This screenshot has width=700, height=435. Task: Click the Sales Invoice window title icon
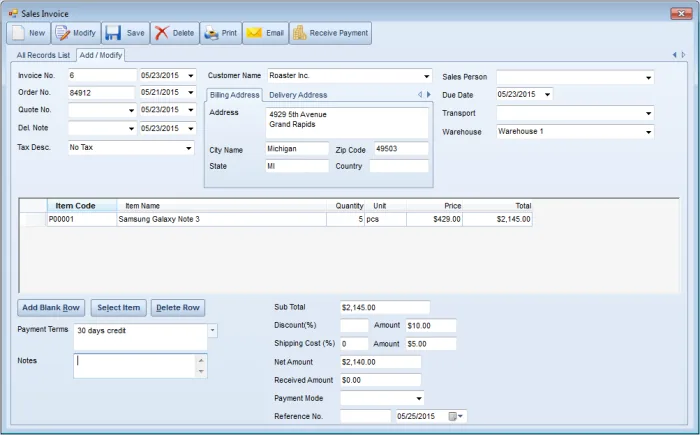coord(12,14)
